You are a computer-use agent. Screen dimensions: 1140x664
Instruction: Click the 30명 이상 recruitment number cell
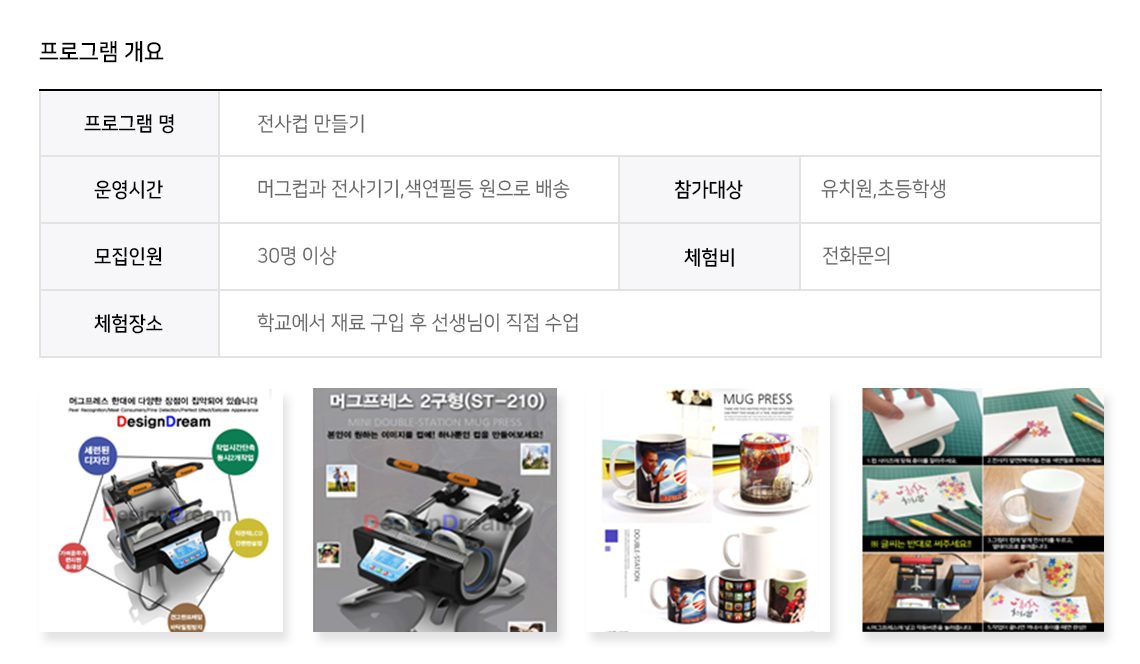point(419,257)
